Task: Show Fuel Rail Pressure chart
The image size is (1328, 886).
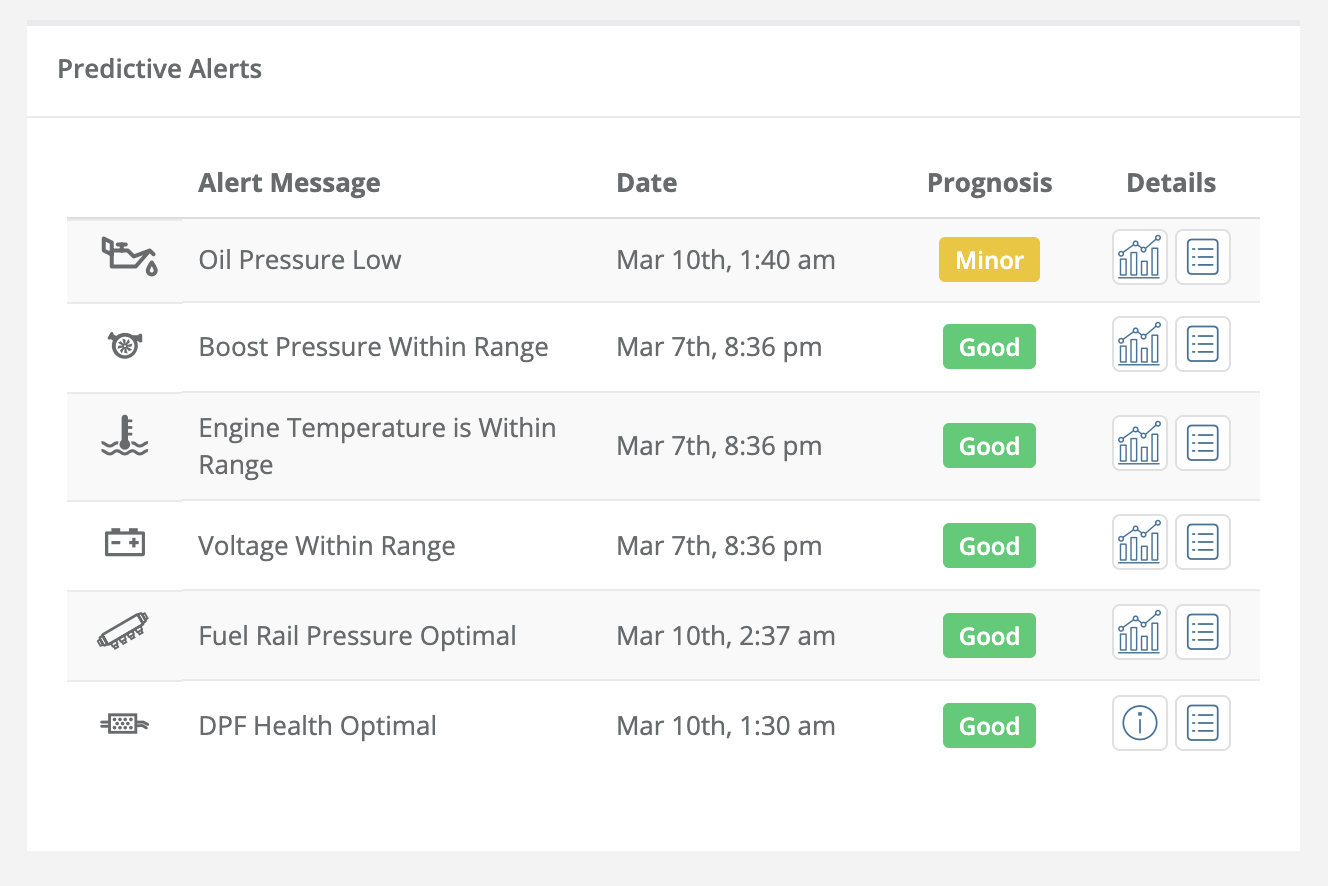Action: [1140, 633]
